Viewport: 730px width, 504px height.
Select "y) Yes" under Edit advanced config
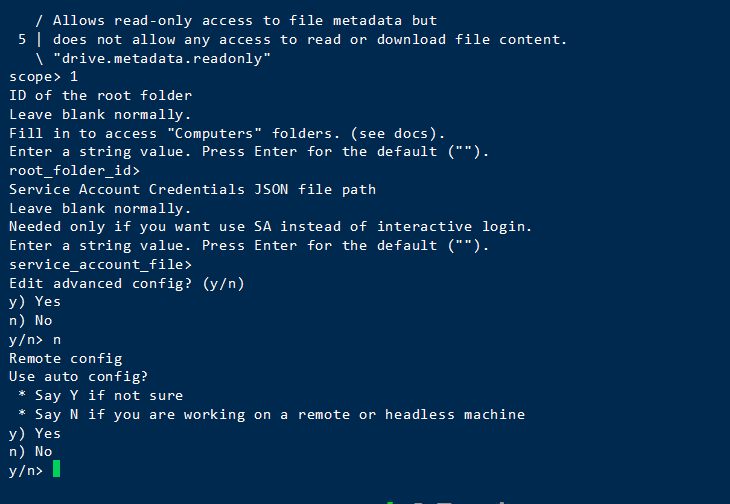point(35,302)
